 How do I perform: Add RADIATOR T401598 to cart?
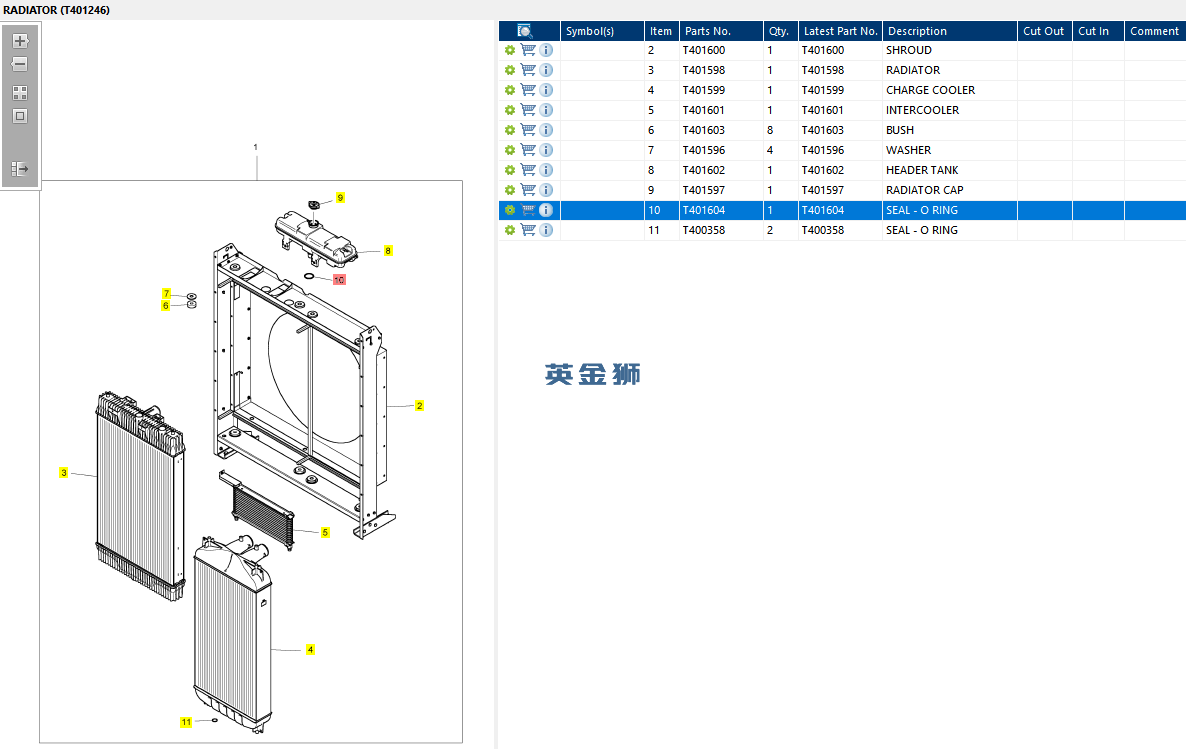tap(528, 70)
